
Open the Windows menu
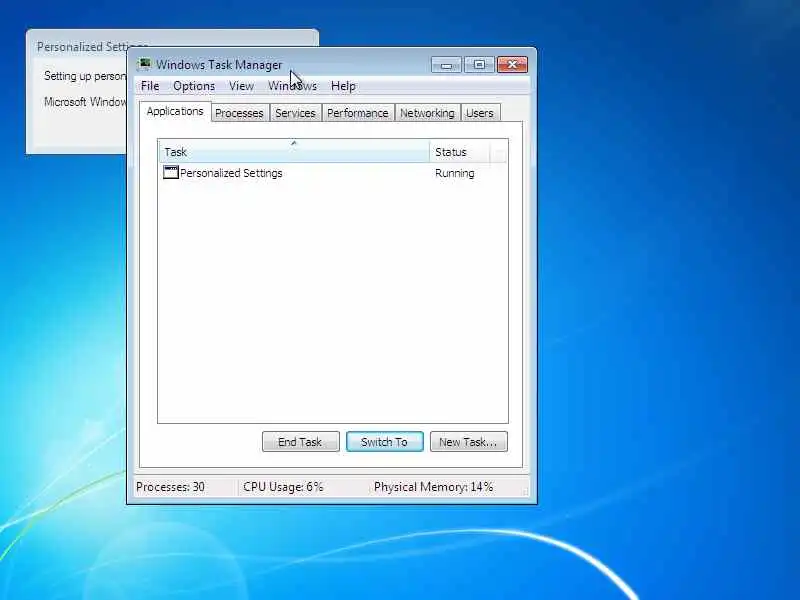click(292, 86)
